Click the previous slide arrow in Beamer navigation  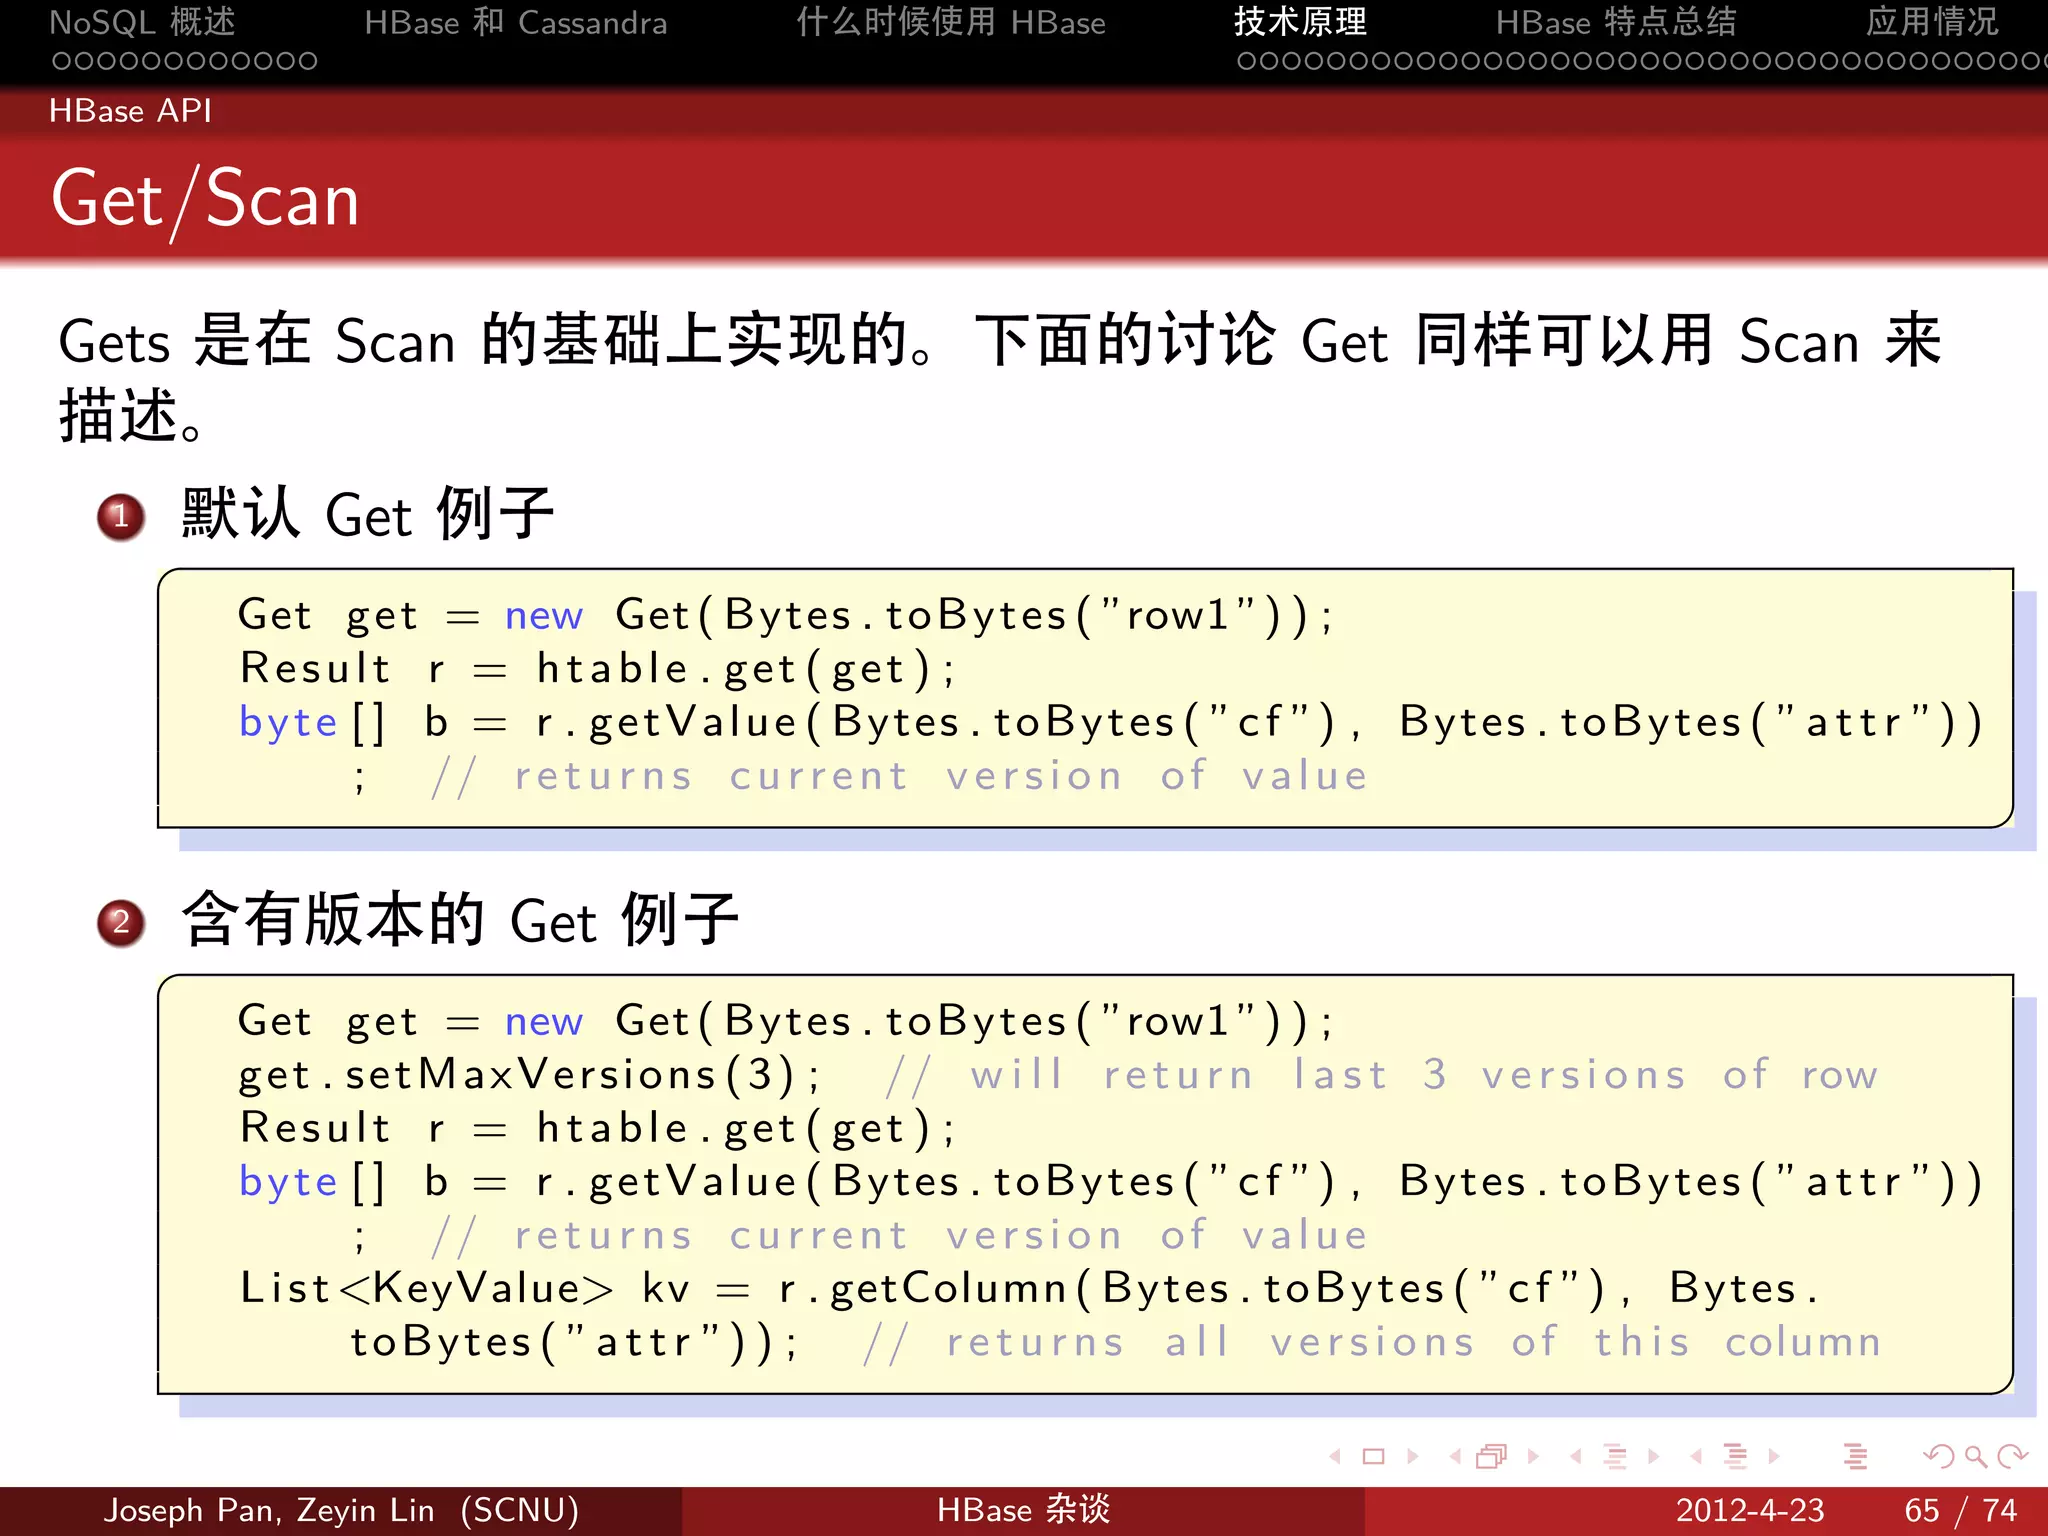[x=1334, y=1456]
